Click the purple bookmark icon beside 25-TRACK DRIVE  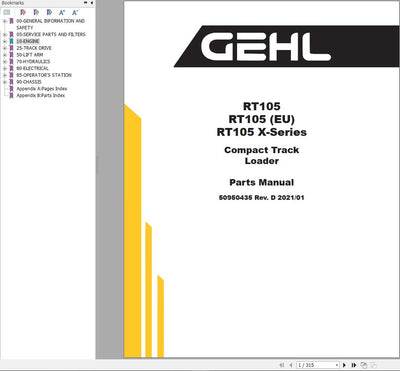[x=11, y=48]
